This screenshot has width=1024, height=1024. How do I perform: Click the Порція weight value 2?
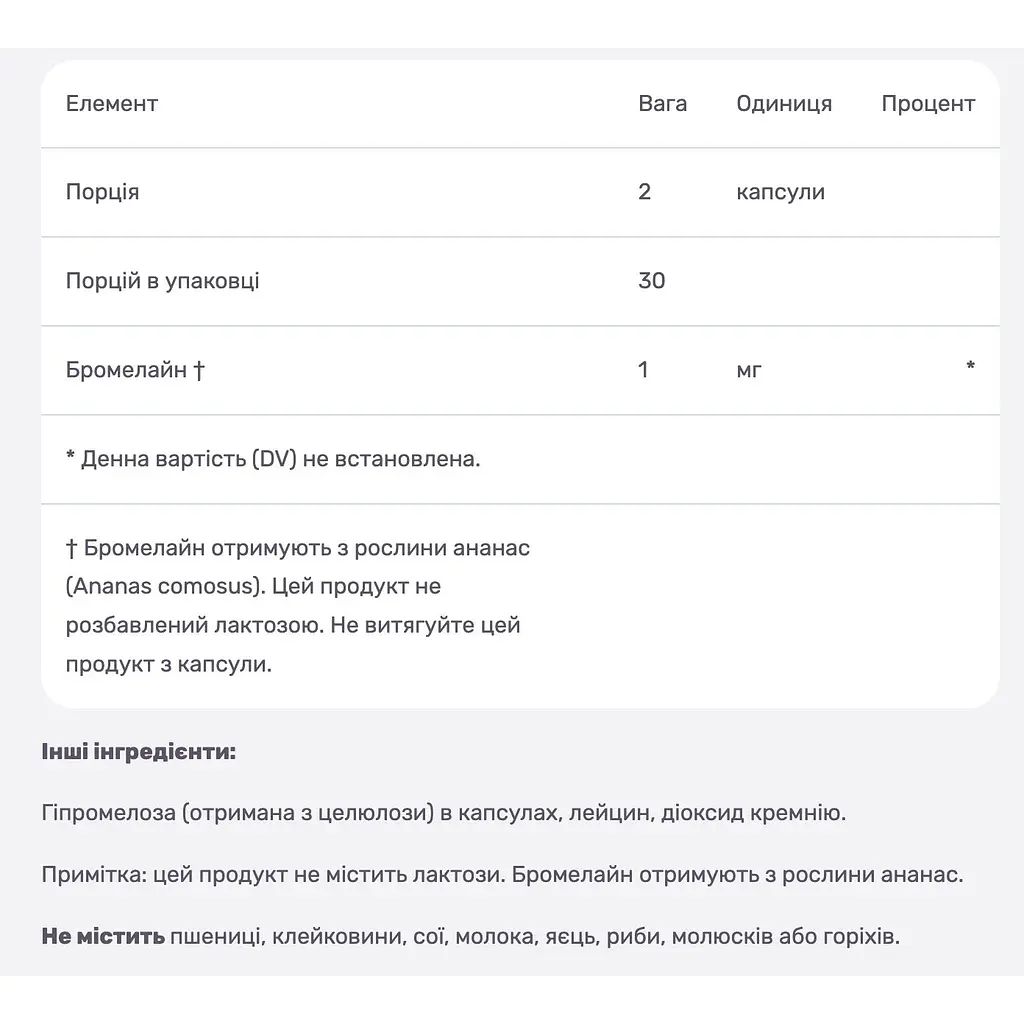645,192
